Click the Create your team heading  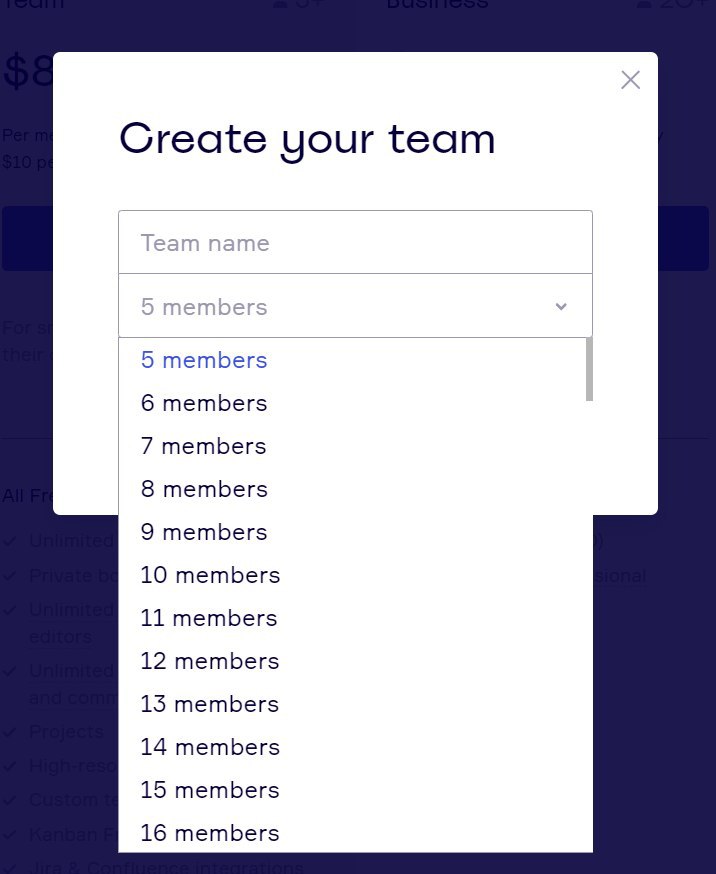[307, 139]
